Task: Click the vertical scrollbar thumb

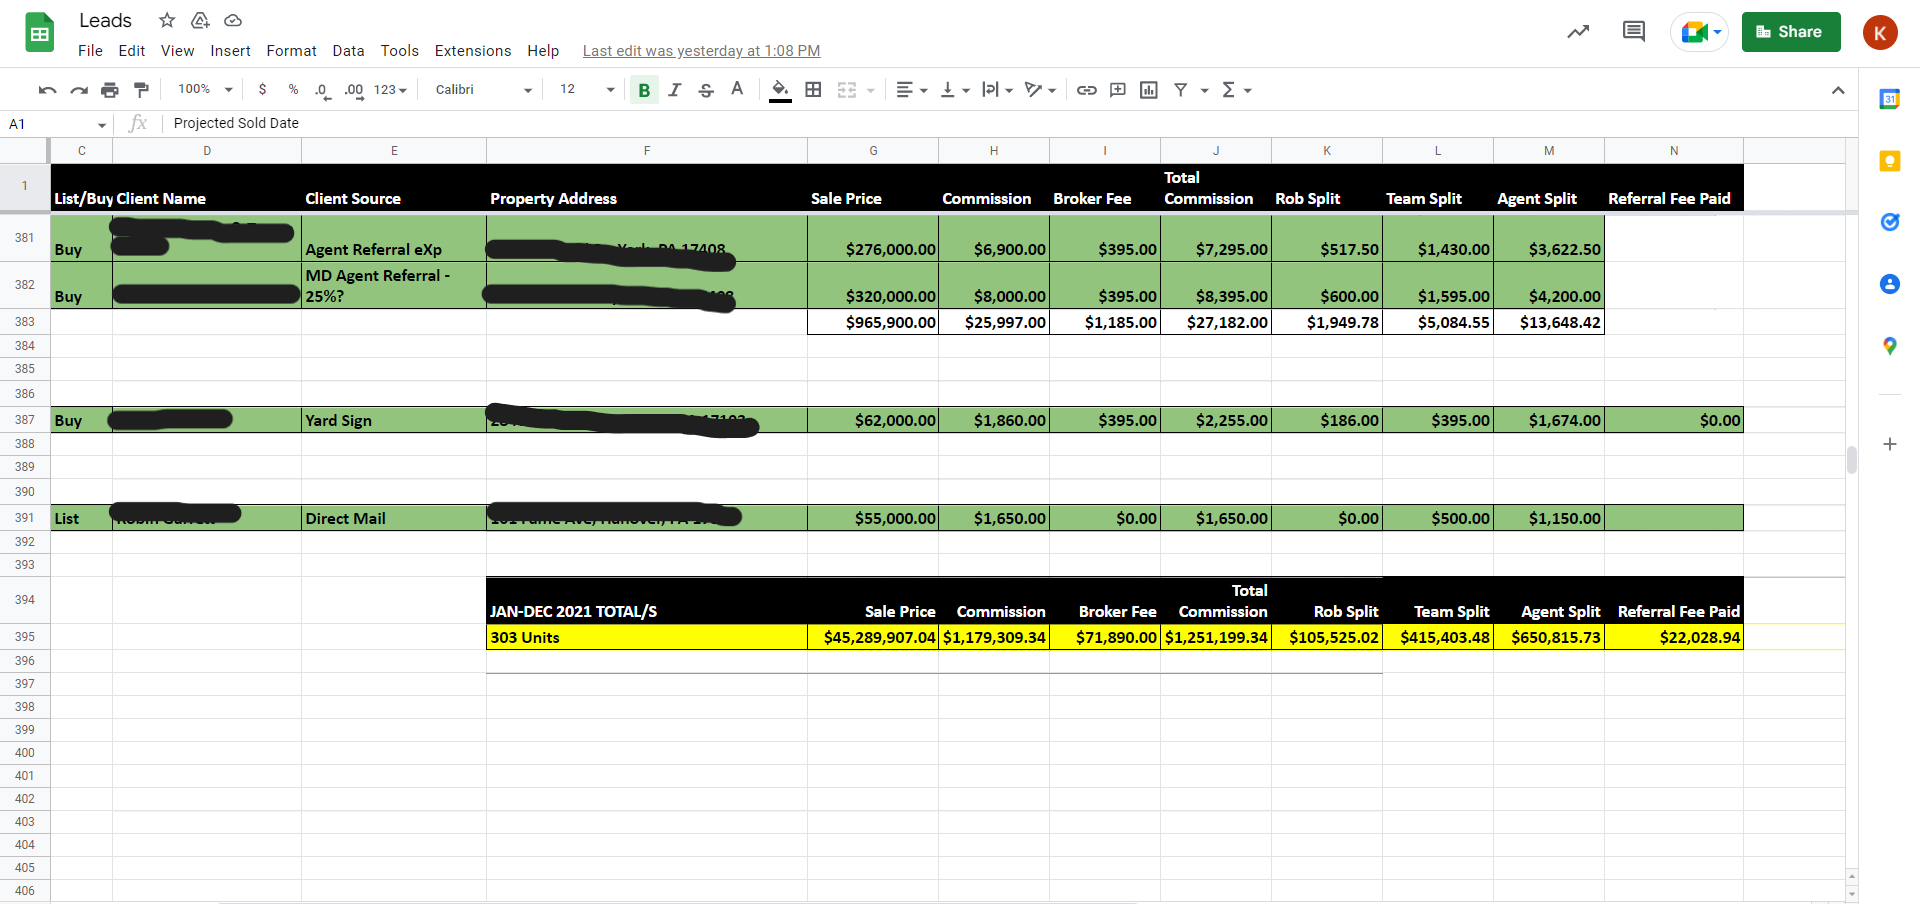Action: 1852,460
